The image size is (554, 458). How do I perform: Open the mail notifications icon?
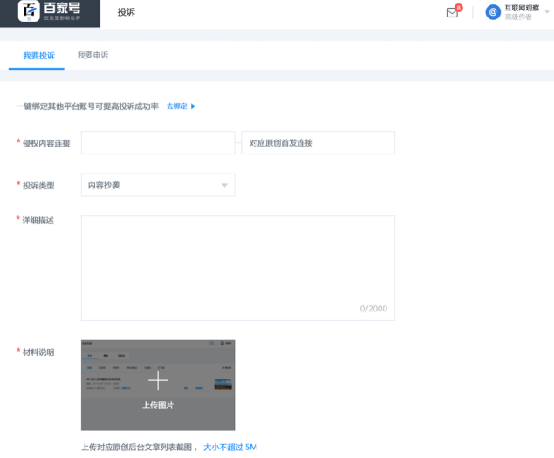point(452,13)
